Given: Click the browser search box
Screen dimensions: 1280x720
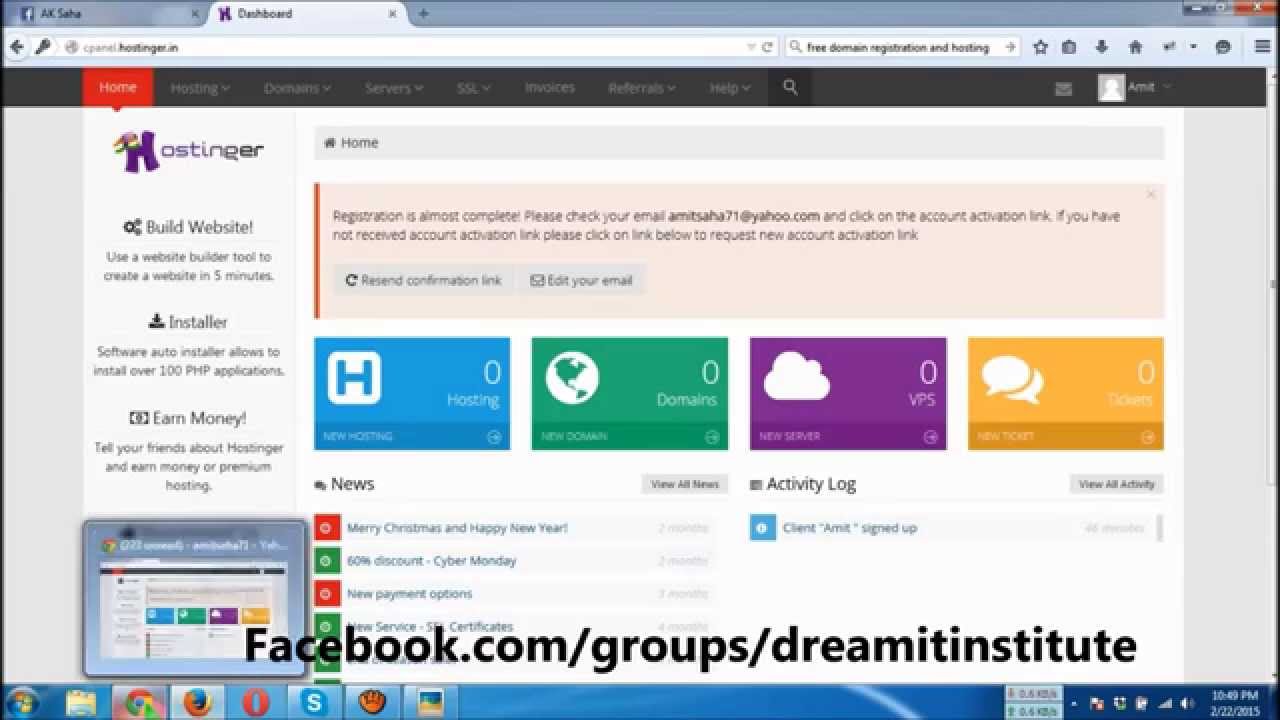Looking at the screenshot, I should pyautogui.click(x=903, y=47).
